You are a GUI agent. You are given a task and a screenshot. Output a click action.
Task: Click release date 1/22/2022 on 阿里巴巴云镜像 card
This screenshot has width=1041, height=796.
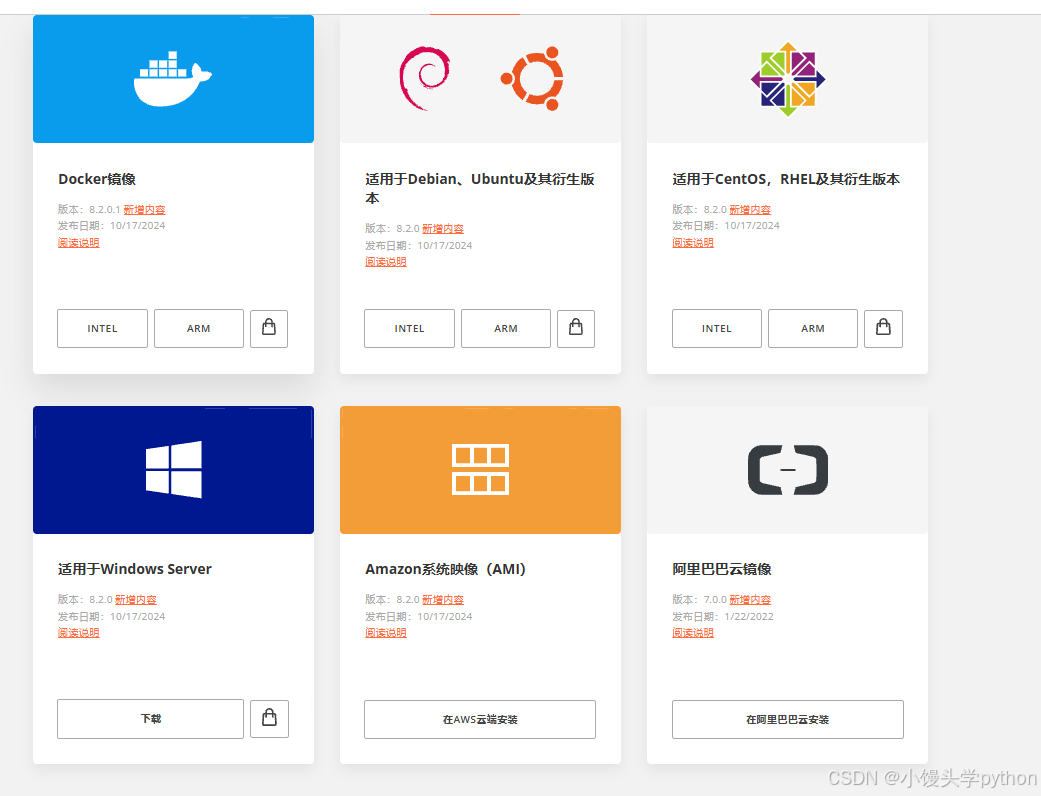coord(749,616)
